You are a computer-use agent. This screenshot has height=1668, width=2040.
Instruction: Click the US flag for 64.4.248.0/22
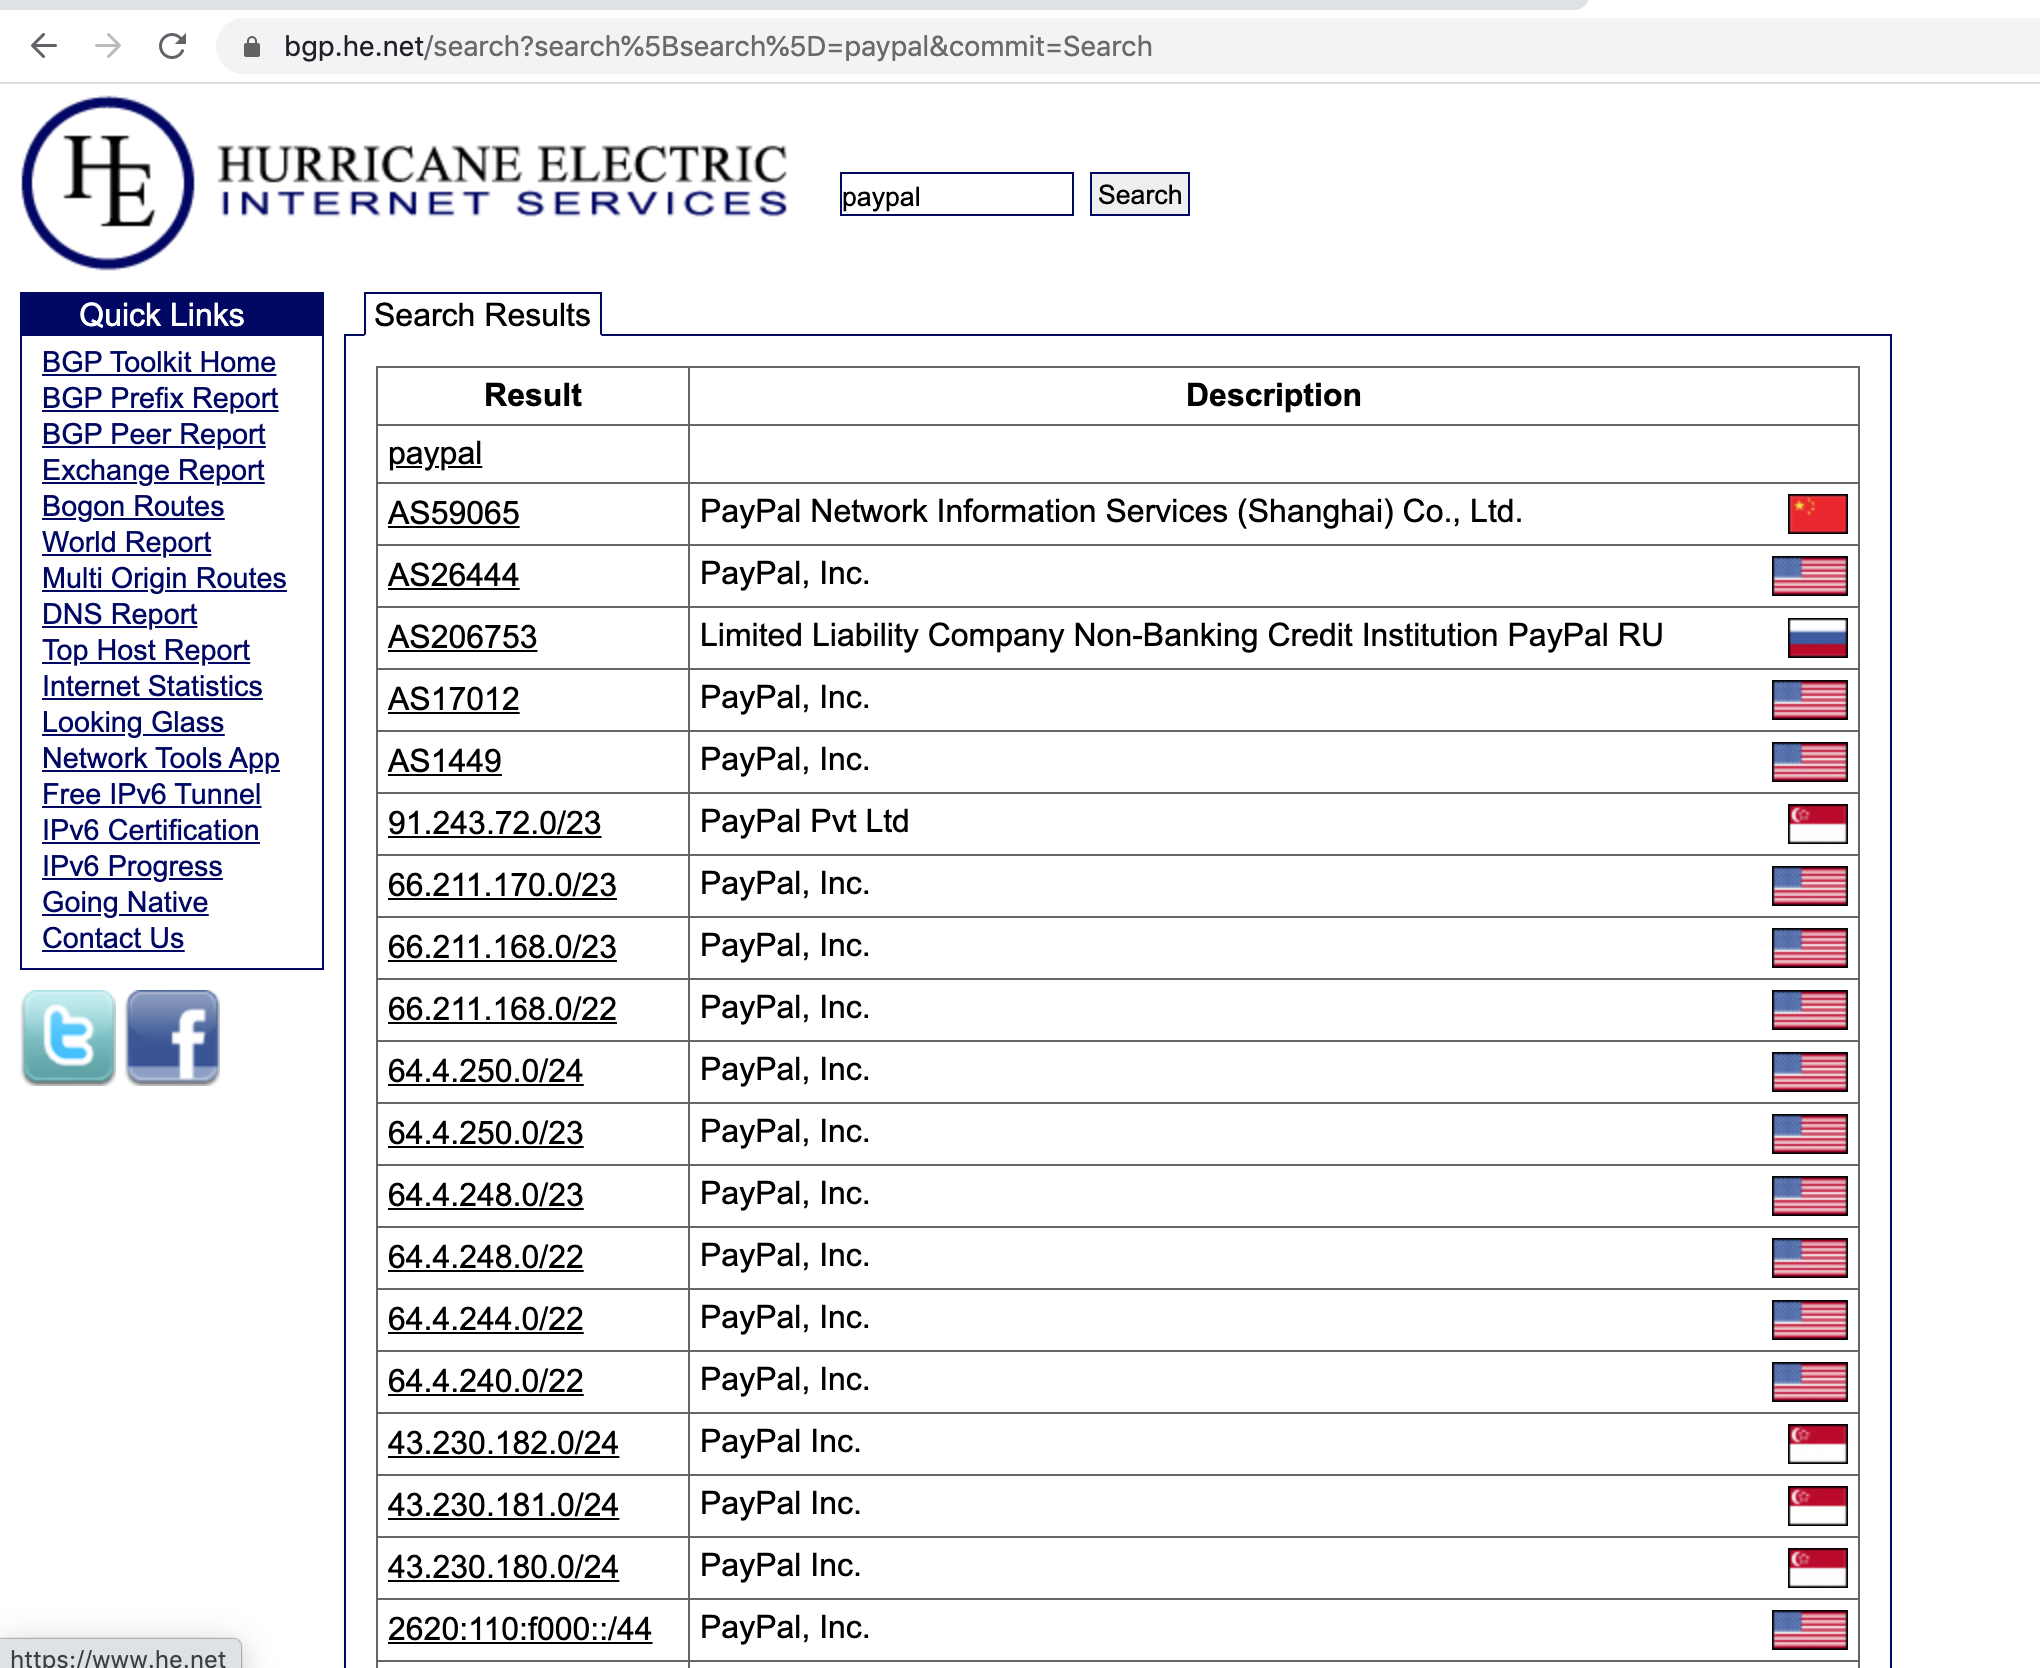tap(1809, 1258)
